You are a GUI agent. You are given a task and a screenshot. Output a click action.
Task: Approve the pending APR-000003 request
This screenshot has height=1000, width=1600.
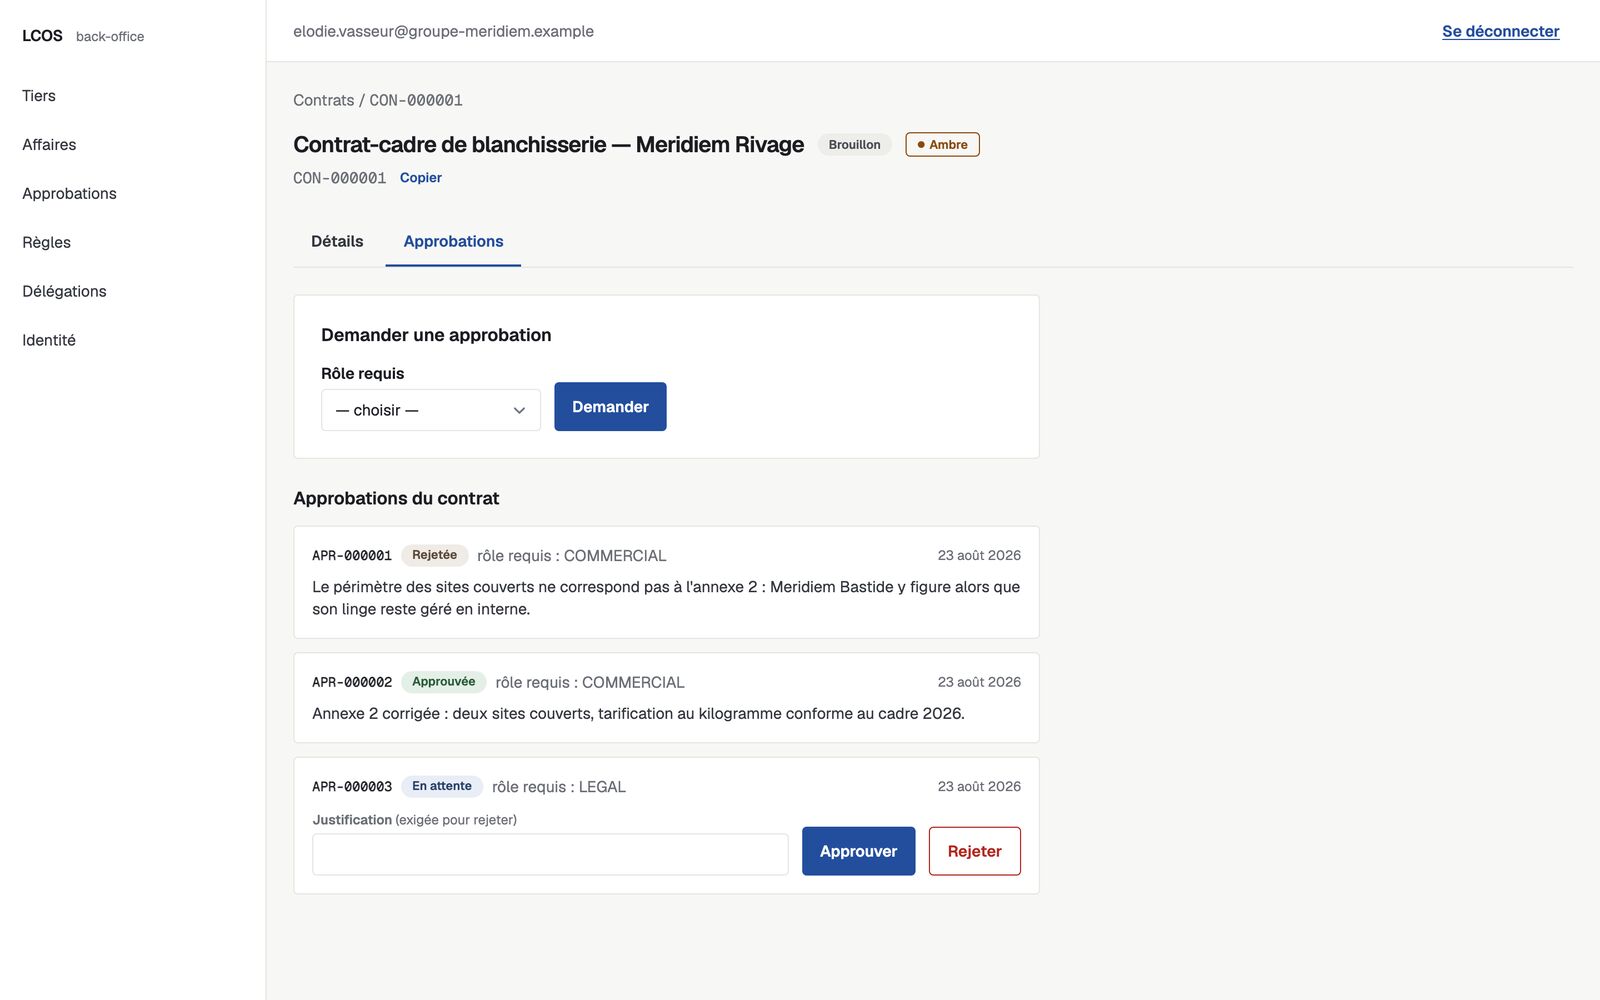858,851
